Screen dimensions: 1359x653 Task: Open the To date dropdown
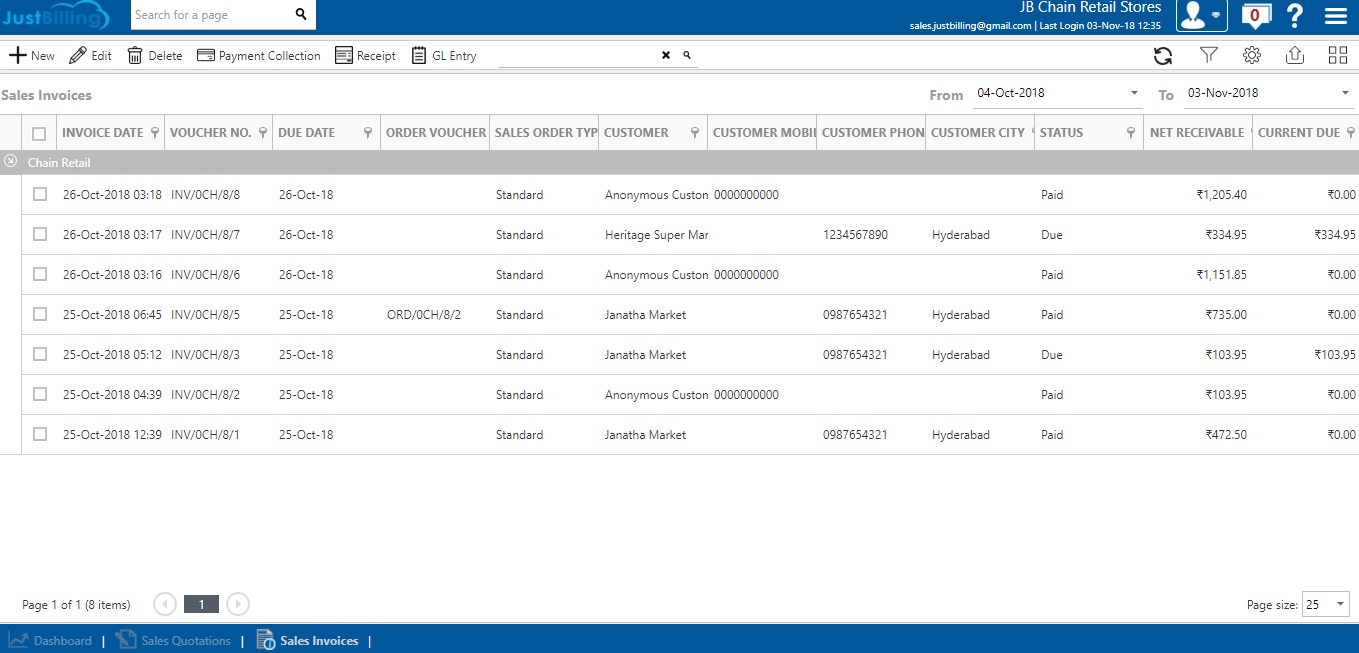tap(1345, 93)
